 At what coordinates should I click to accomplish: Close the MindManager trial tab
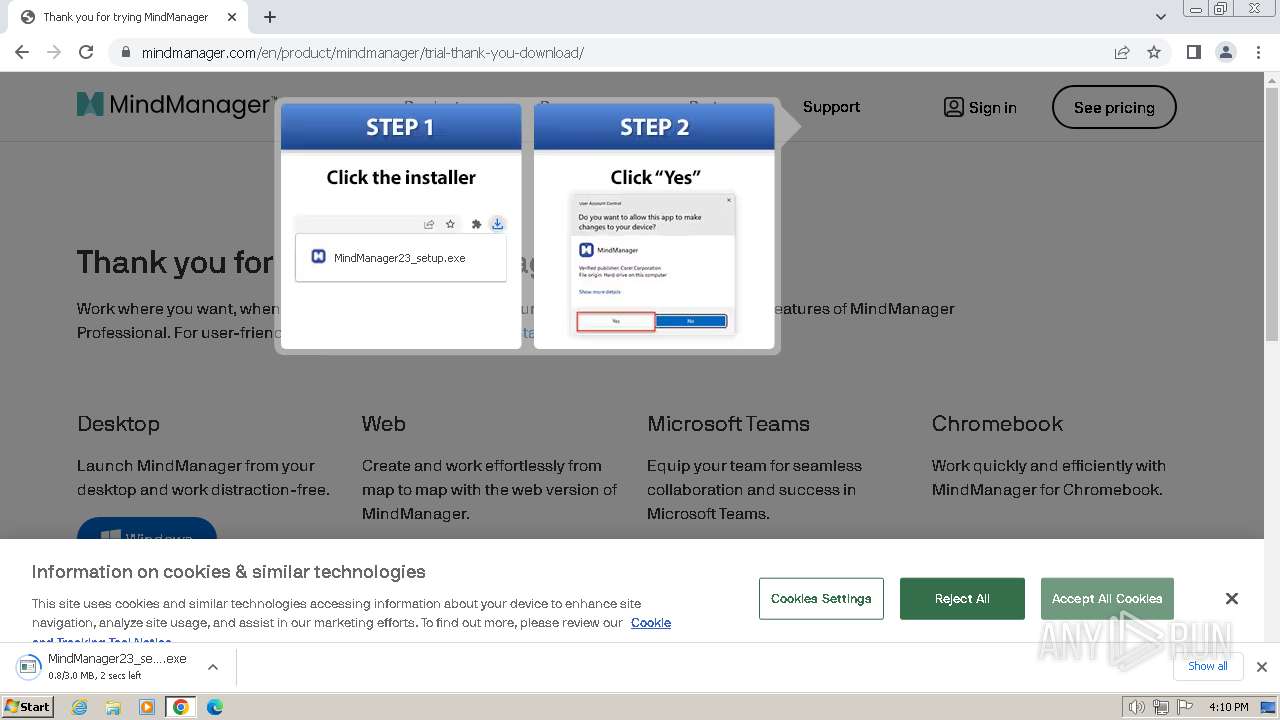point(232,17)
